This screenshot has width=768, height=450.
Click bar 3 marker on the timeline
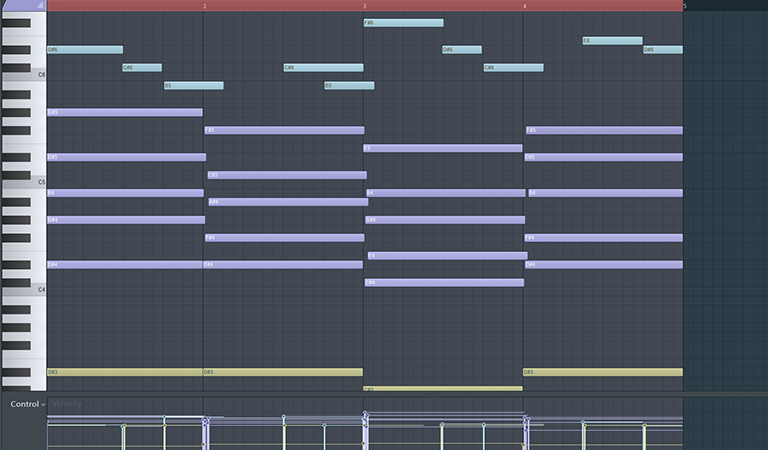(x=364, y=6)
